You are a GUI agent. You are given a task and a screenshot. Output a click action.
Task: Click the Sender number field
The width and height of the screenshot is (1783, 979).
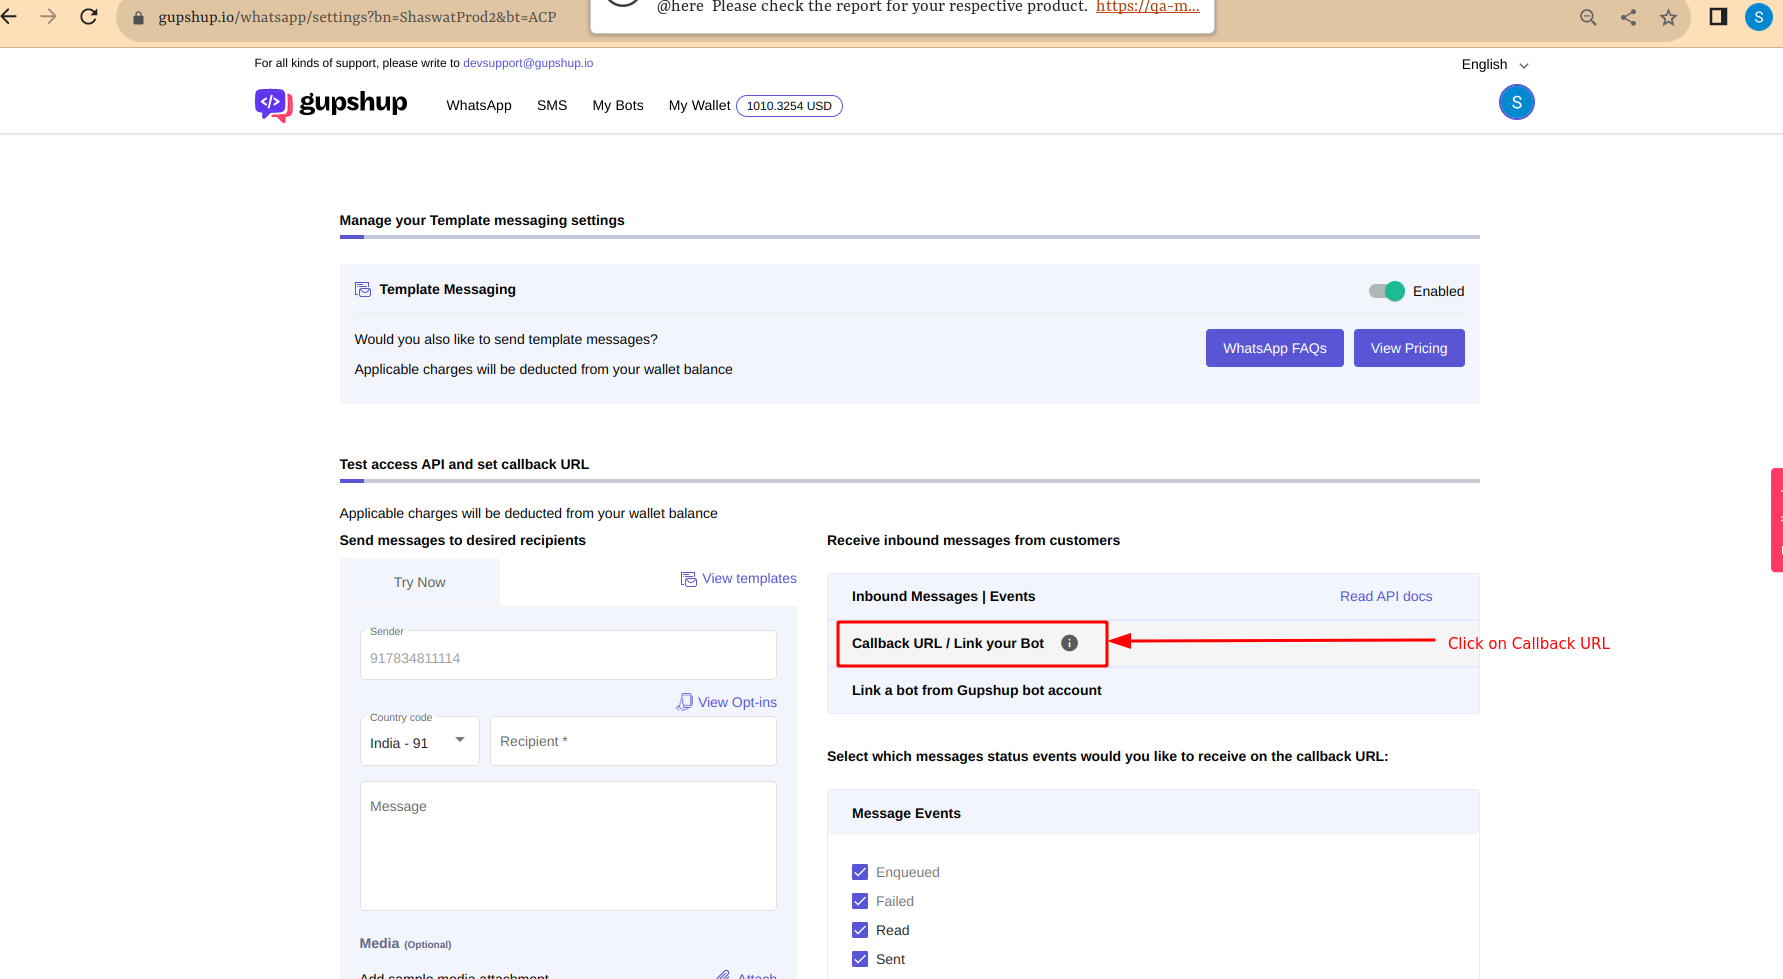568,655
